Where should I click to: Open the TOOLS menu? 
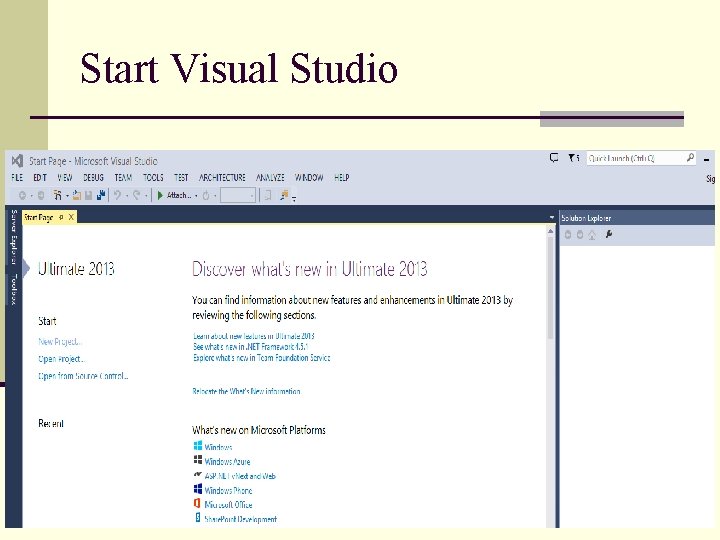click(x=153, y=178)
